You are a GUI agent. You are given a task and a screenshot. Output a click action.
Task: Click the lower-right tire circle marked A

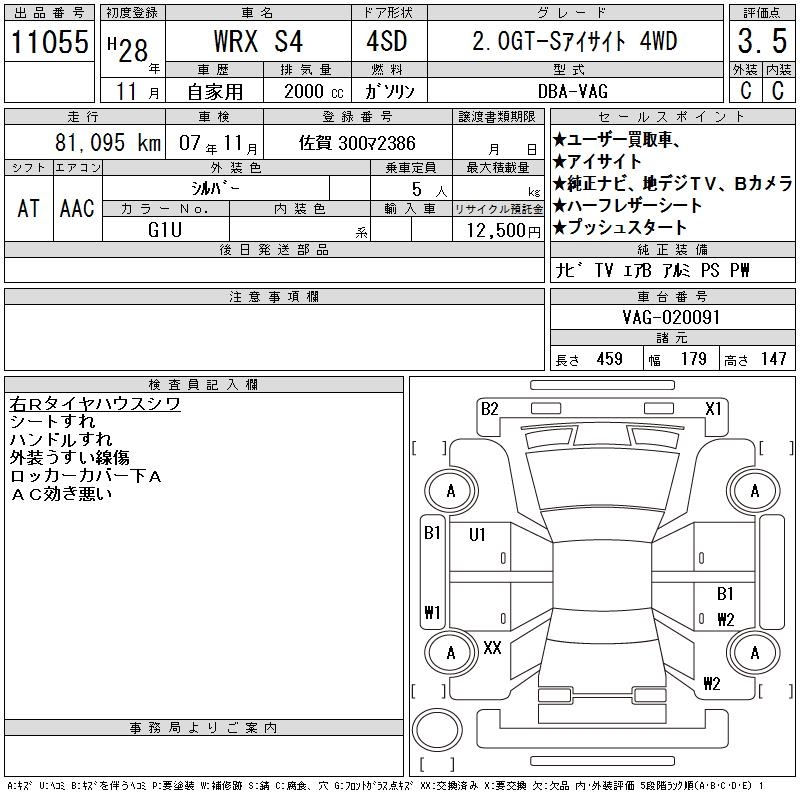754,652
